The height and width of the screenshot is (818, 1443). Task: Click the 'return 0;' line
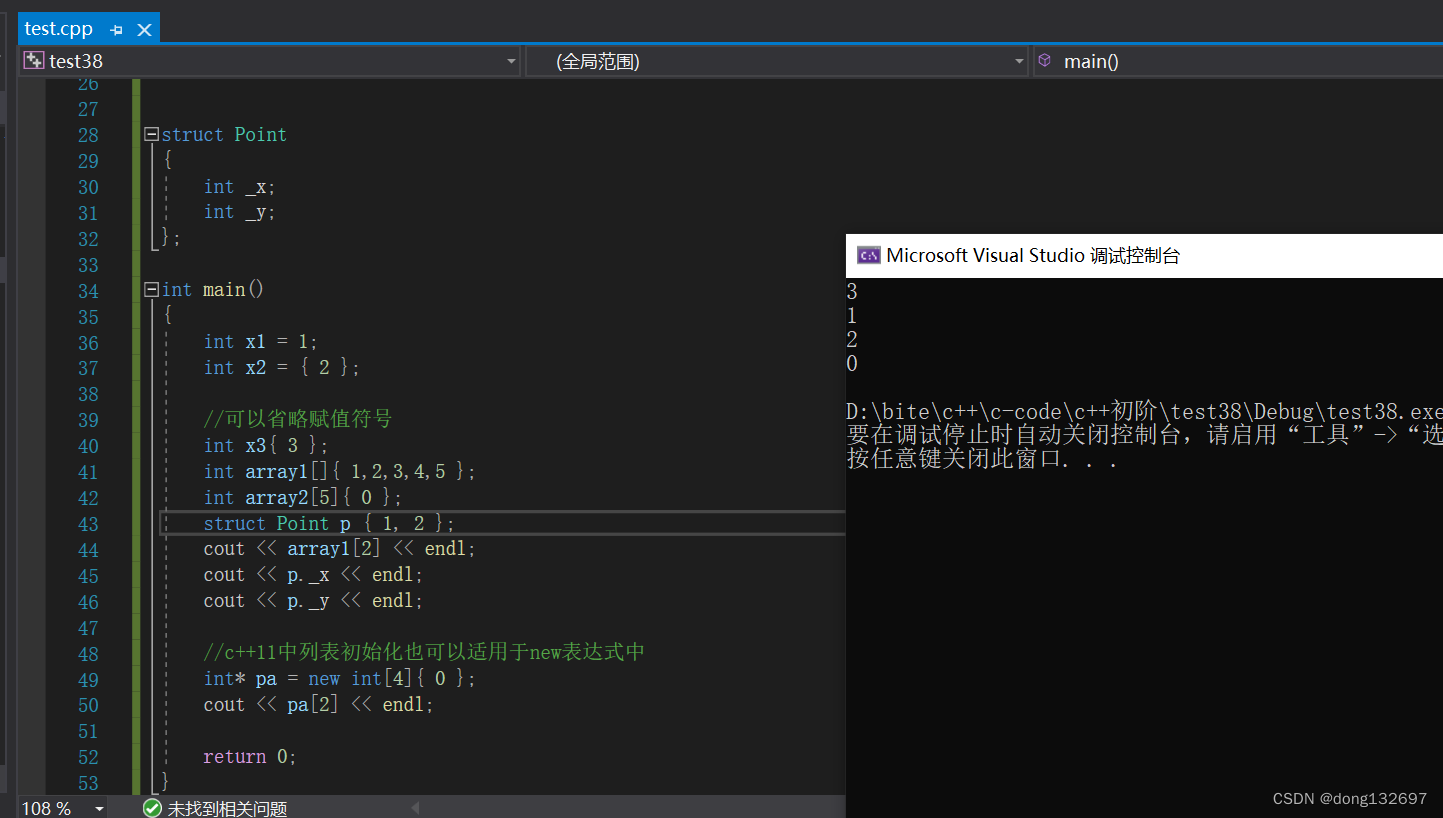point(250,757)
